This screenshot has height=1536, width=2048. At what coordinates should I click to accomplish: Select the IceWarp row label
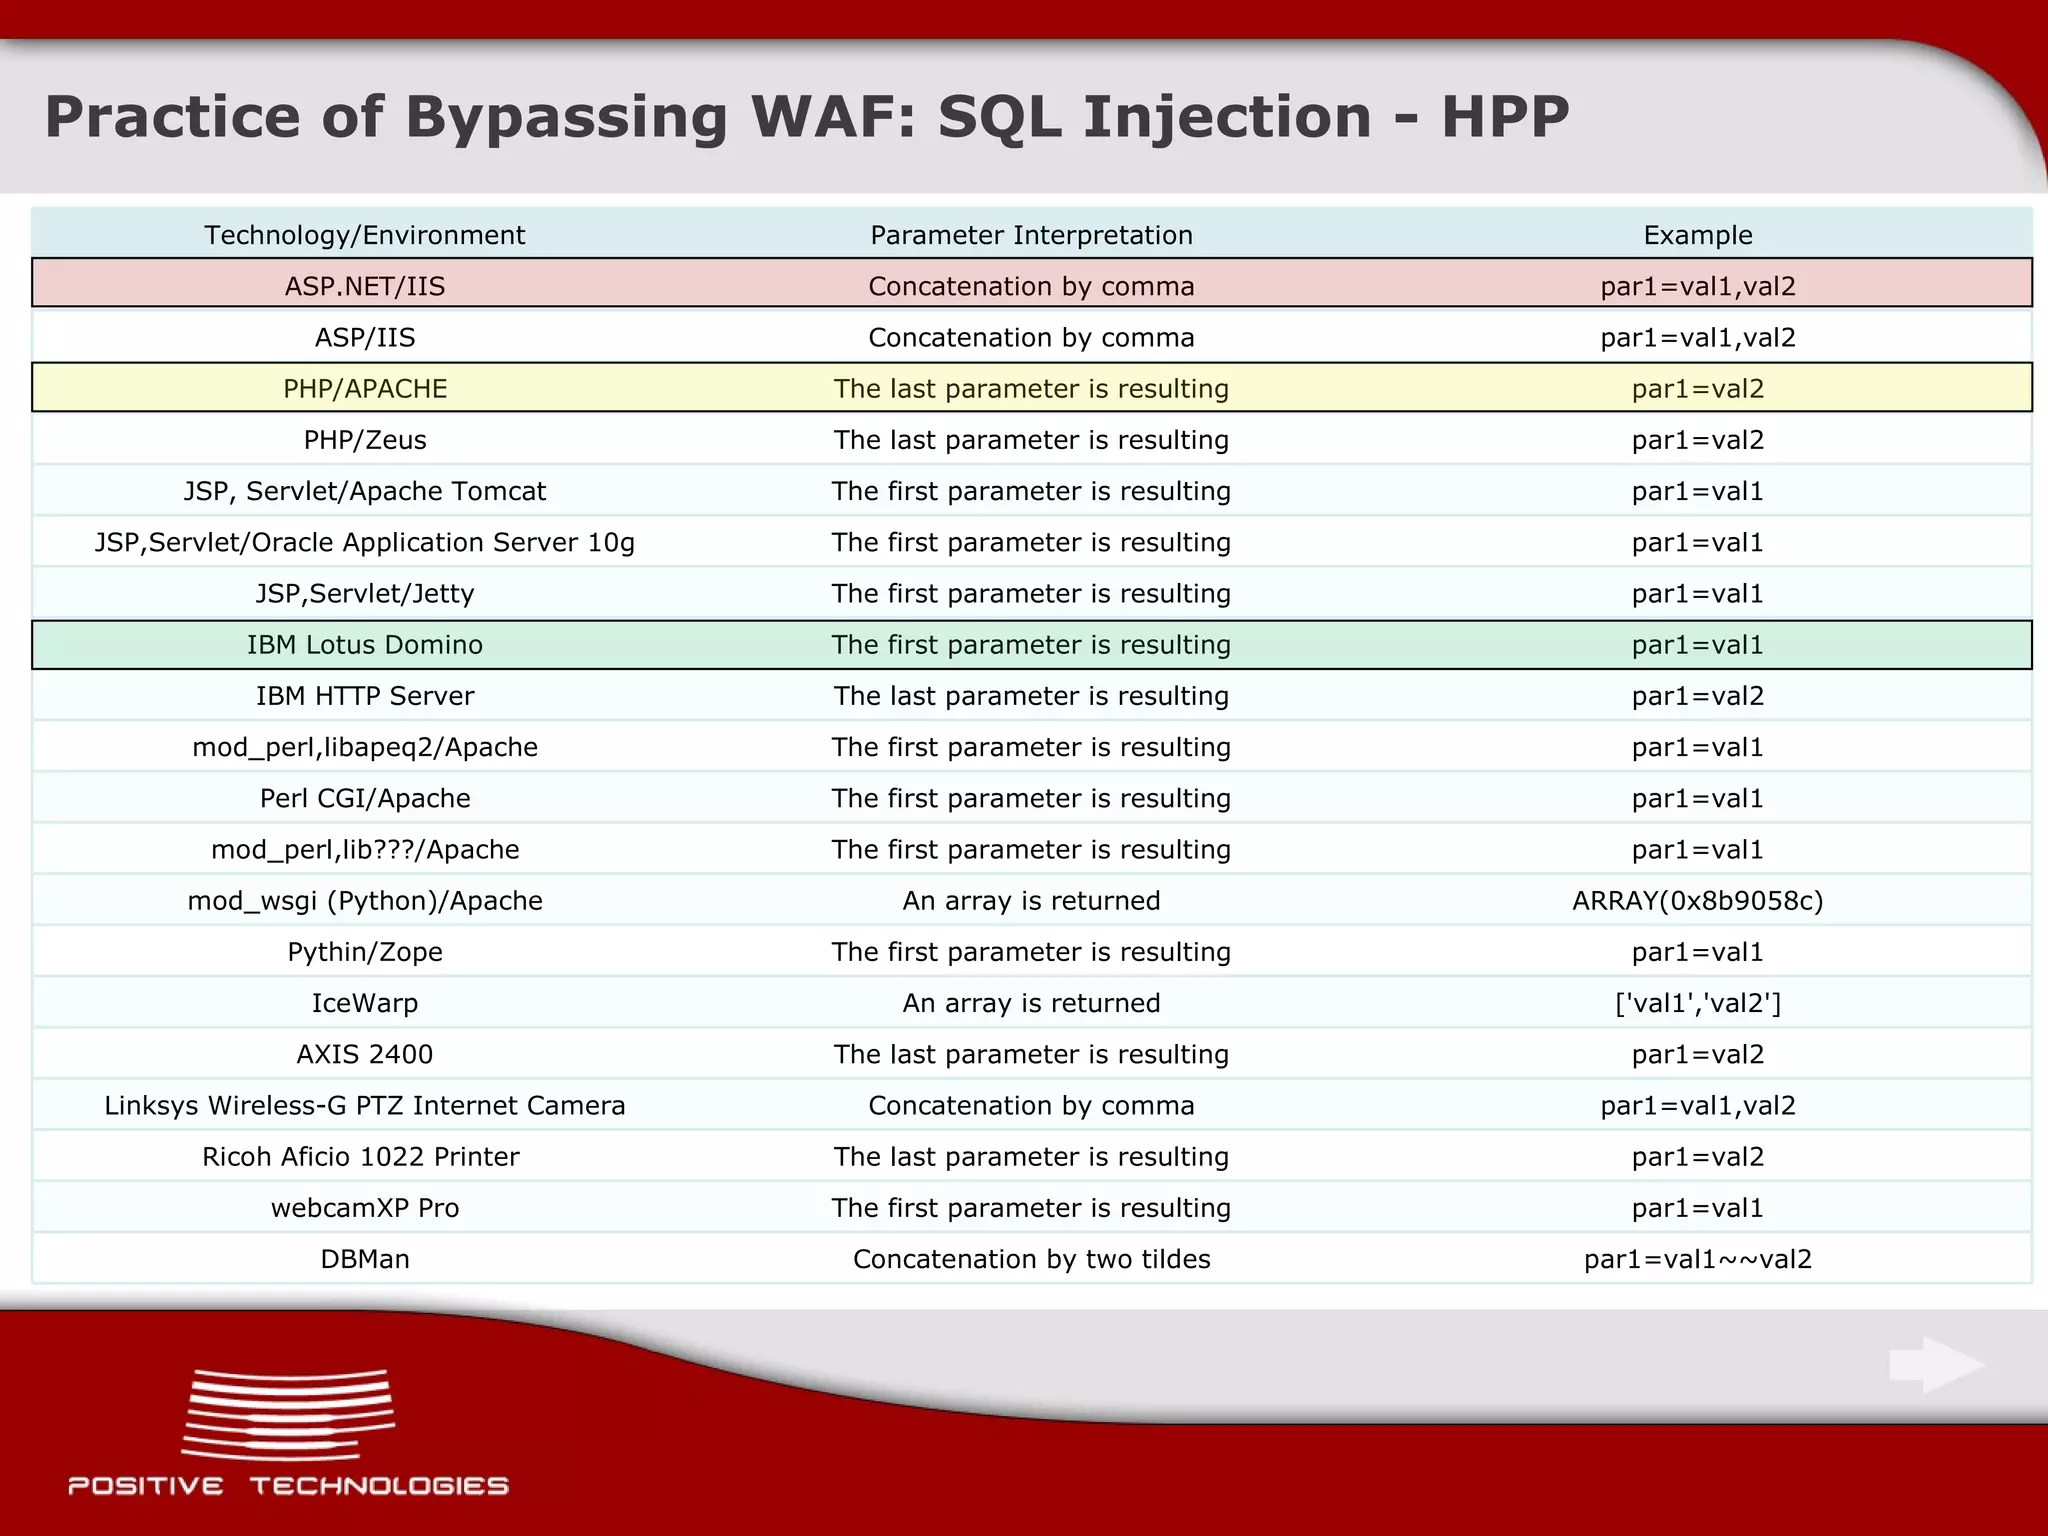coord(364,1003)
